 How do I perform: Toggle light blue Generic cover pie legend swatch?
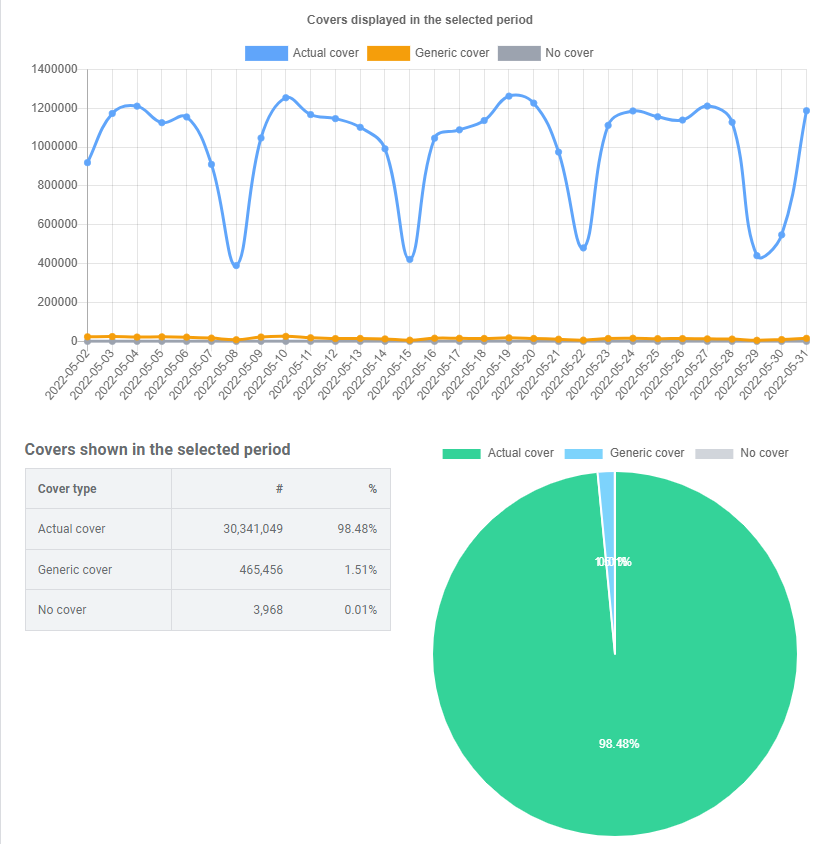pyautogui.click(x=583, y=453)
